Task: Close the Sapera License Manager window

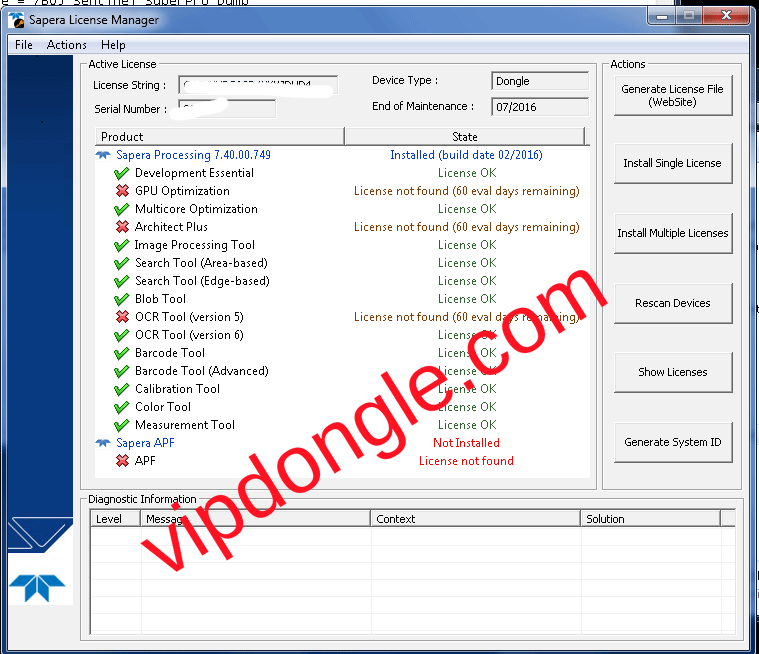Action: tap(726, 16)
